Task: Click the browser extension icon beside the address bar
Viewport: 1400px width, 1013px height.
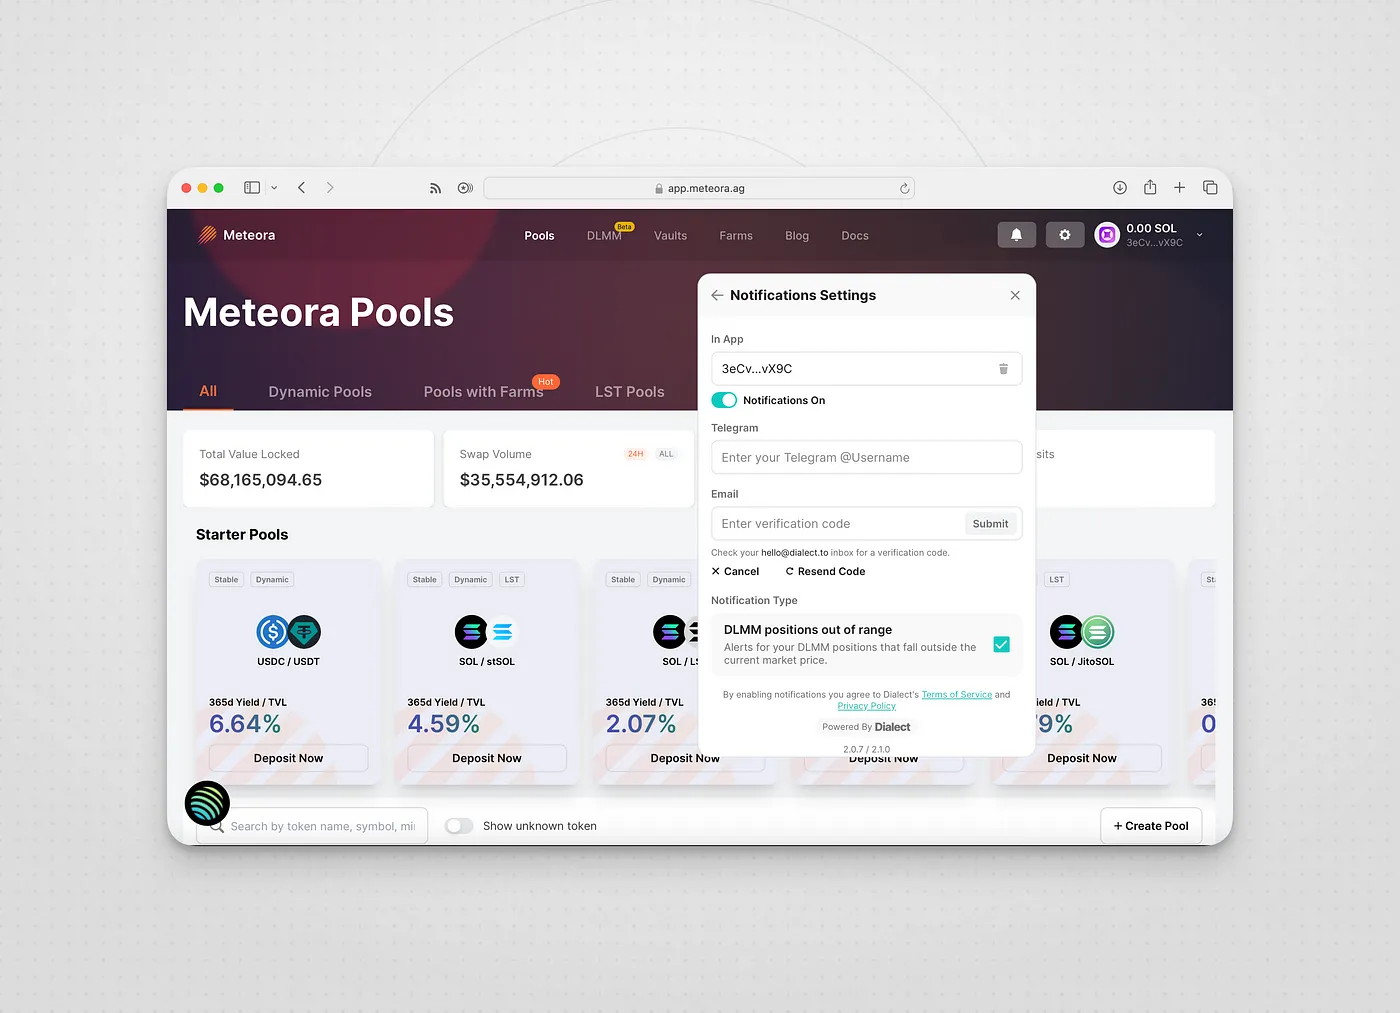Action: 465,188
